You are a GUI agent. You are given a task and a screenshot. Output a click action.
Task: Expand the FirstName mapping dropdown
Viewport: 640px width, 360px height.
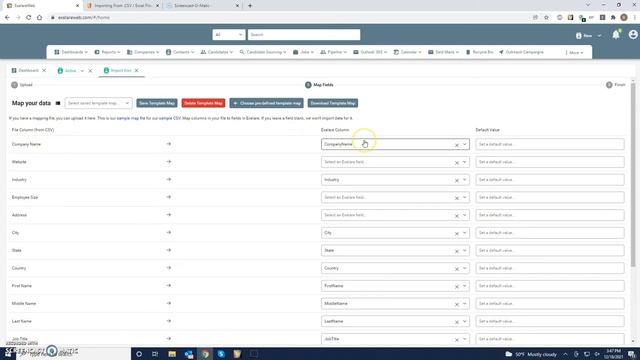point(464,286)
